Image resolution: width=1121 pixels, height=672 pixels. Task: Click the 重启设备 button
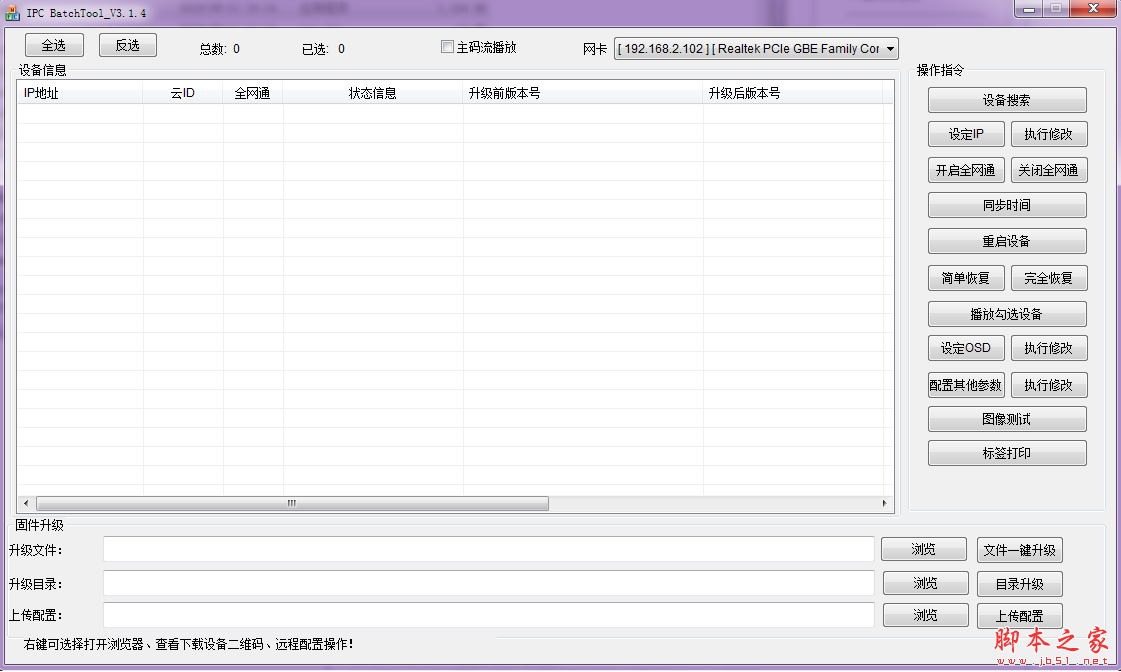point(1007,241)
